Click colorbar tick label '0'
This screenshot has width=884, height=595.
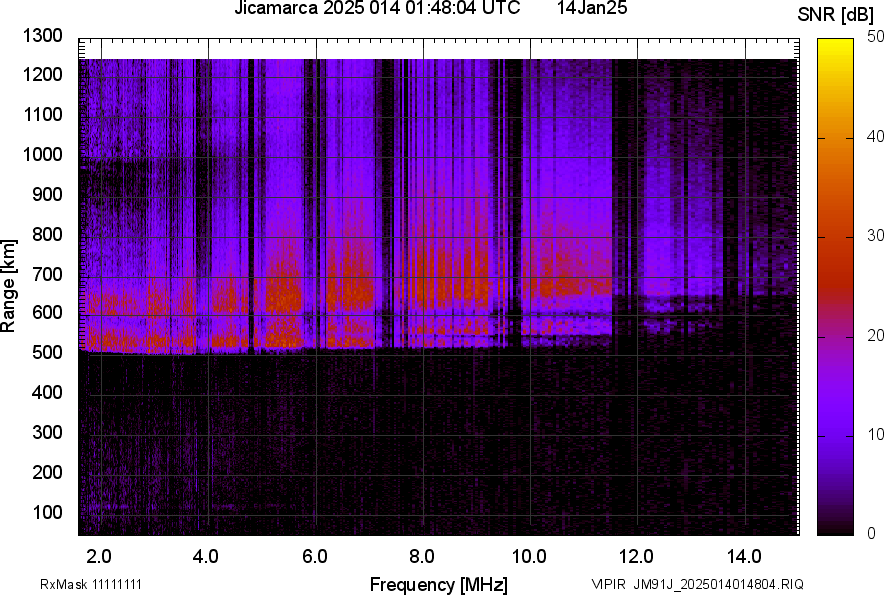coord(872,533)
